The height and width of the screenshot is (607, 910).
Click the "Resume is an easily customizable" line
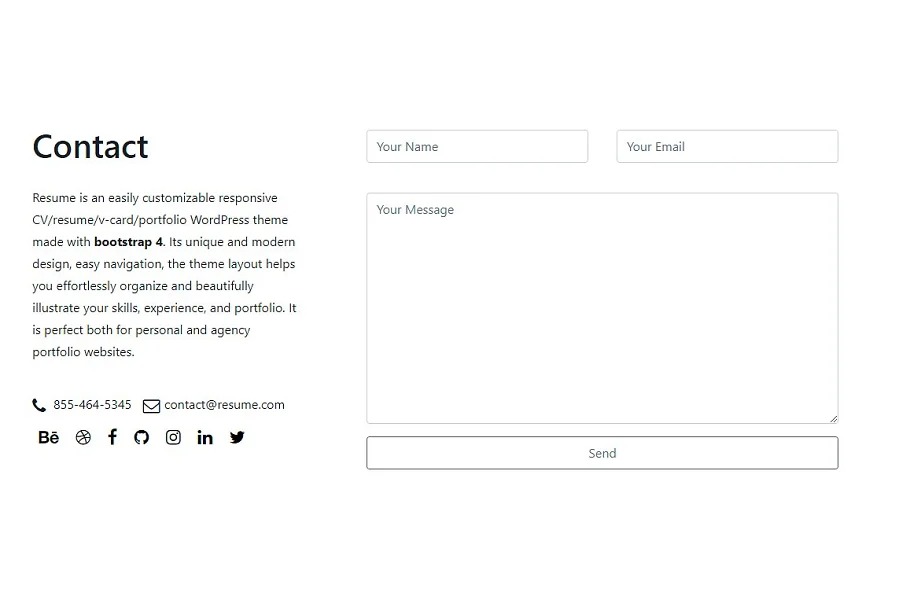pyautogui.click(x=155, y=198)
